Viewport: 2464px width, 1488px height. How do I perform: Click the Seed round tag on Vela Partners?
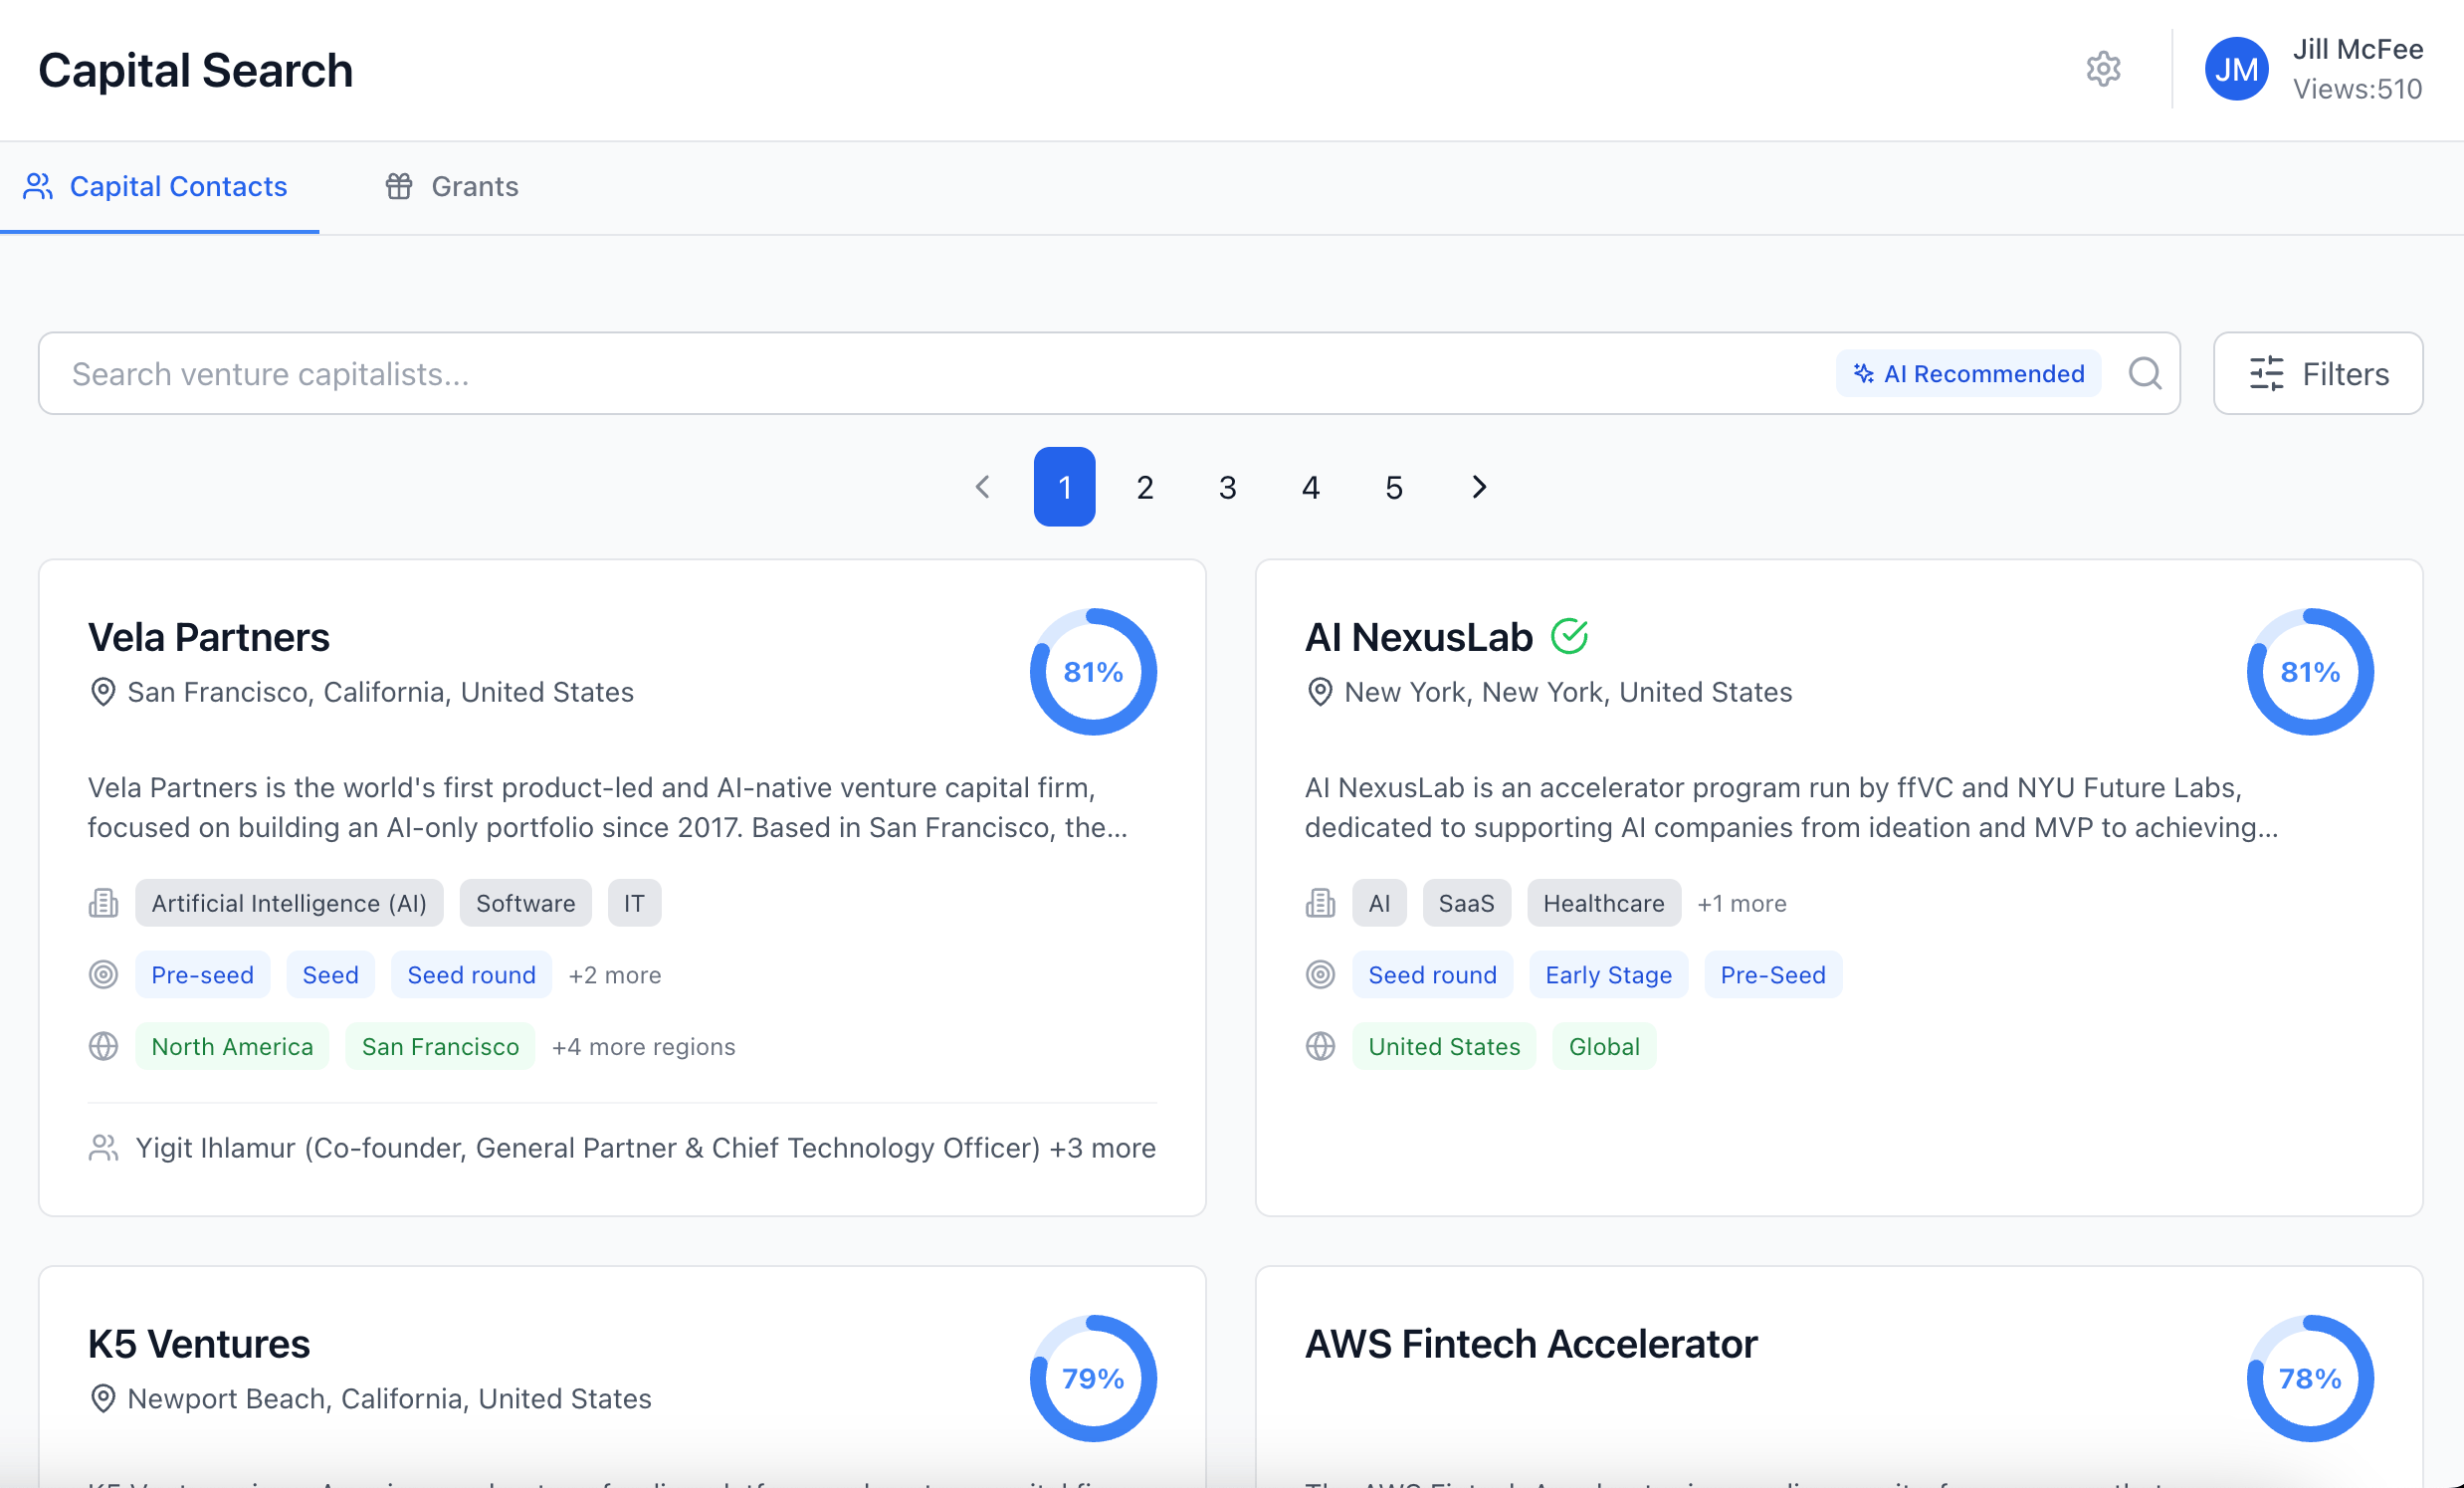pos(471,975)
